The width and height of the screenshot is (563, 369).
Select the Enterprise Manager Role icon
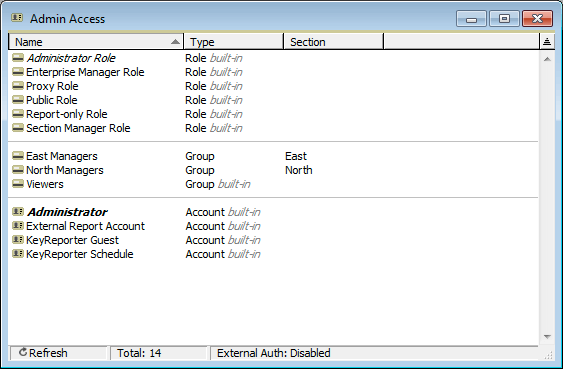18,72
